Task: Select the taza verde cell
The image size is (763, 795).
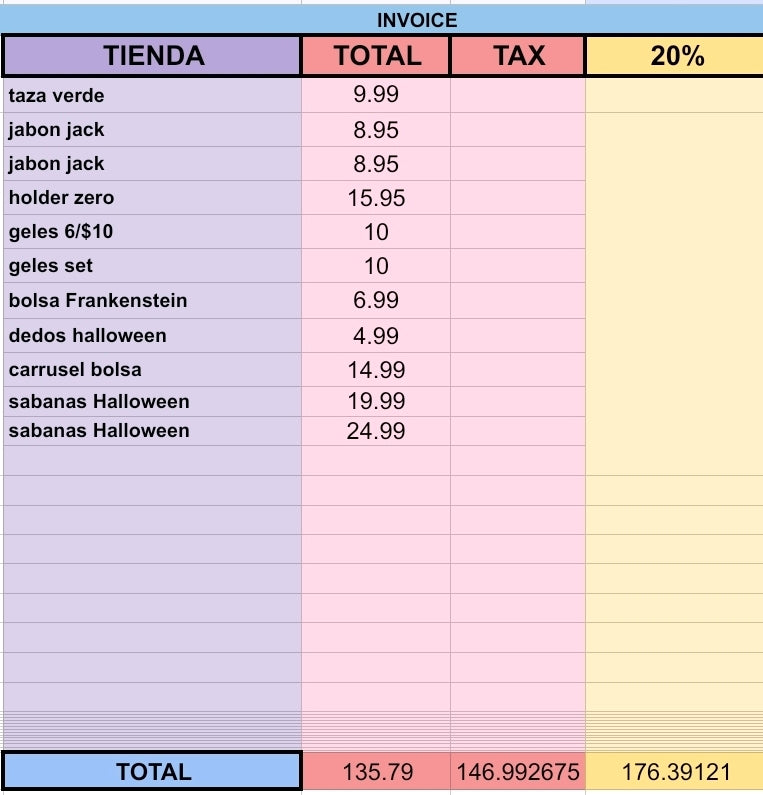Action: 152,95
